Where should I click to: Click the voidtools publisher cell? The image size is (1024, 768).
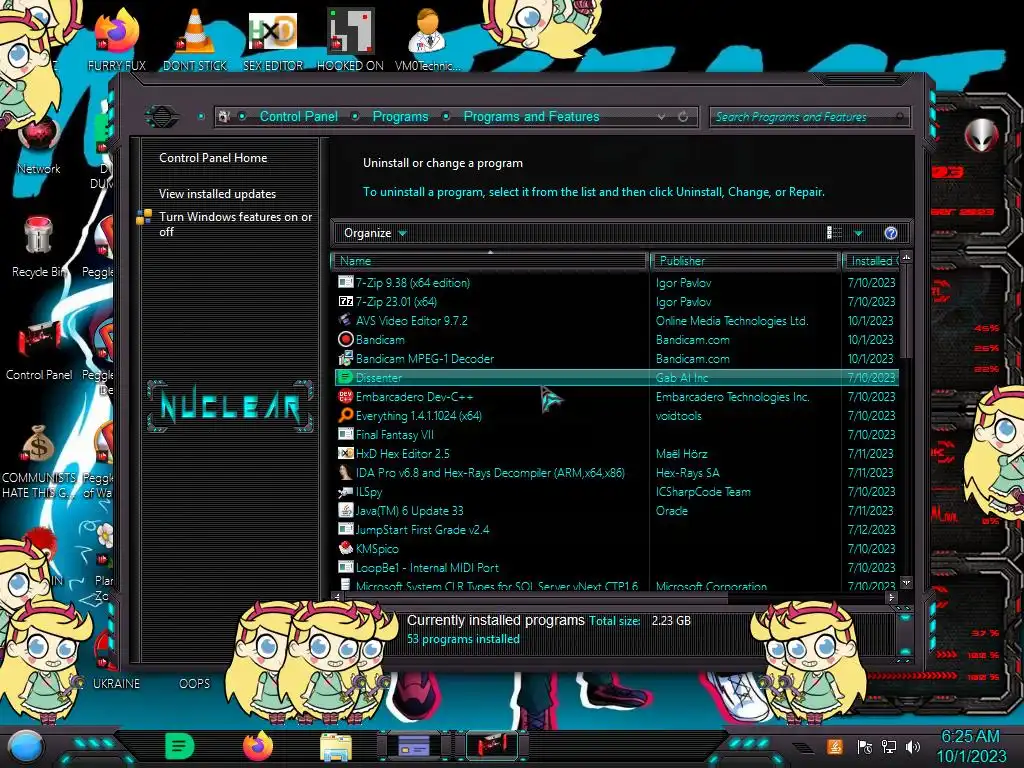tap(679, 415)
